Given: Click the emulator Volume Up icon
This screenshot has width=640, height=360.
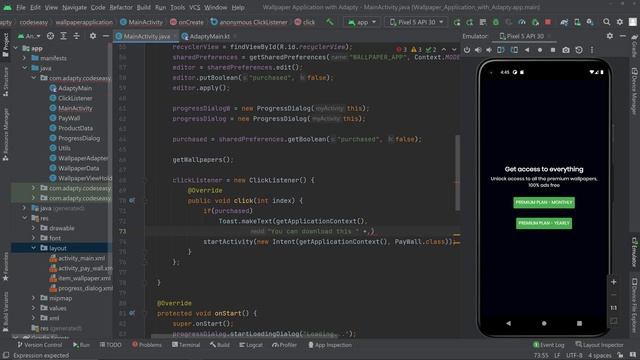Looking at the screenshot, I should pyautogui.click(x=478, y=50).
